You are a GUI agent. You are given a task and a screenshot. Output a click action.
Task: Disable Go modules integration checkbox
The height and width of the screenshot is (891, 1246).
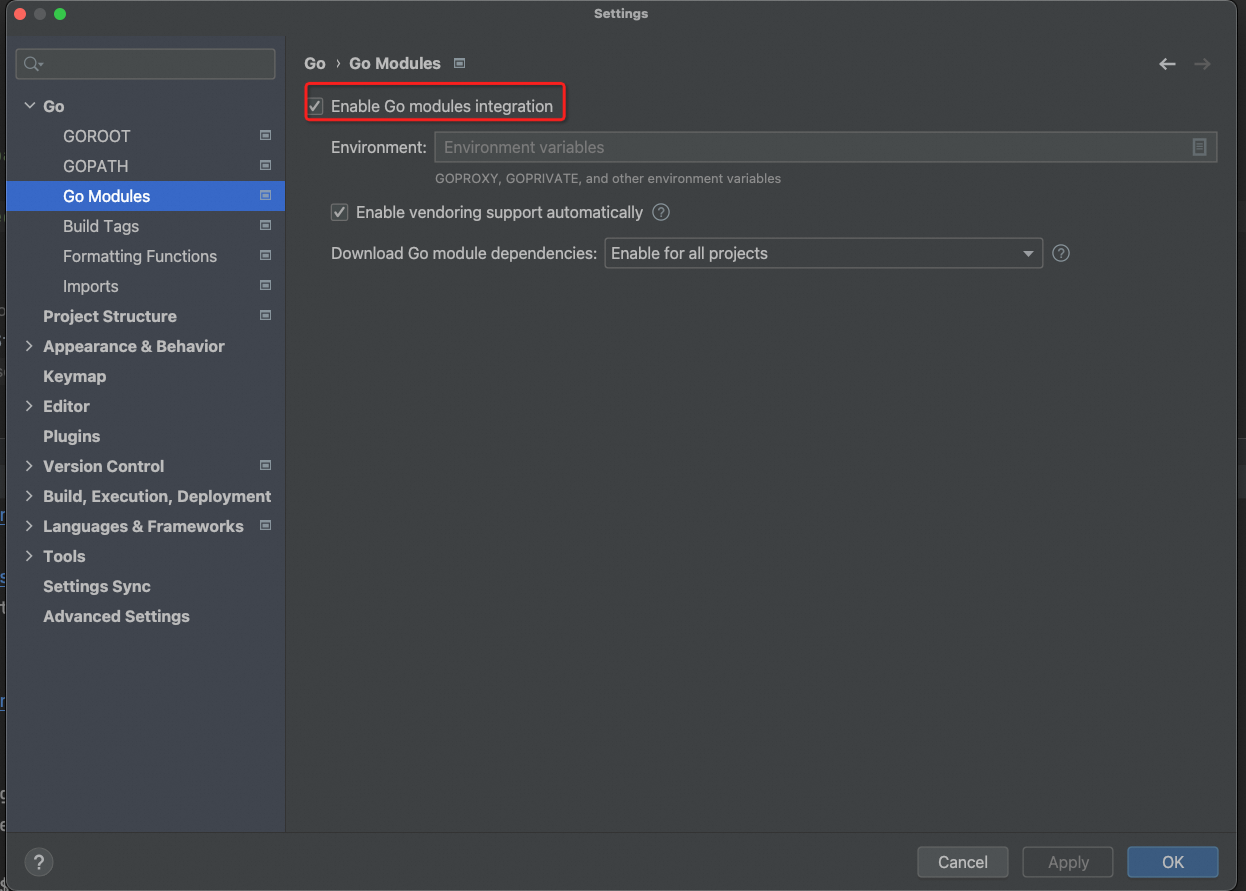click(316, 106)
